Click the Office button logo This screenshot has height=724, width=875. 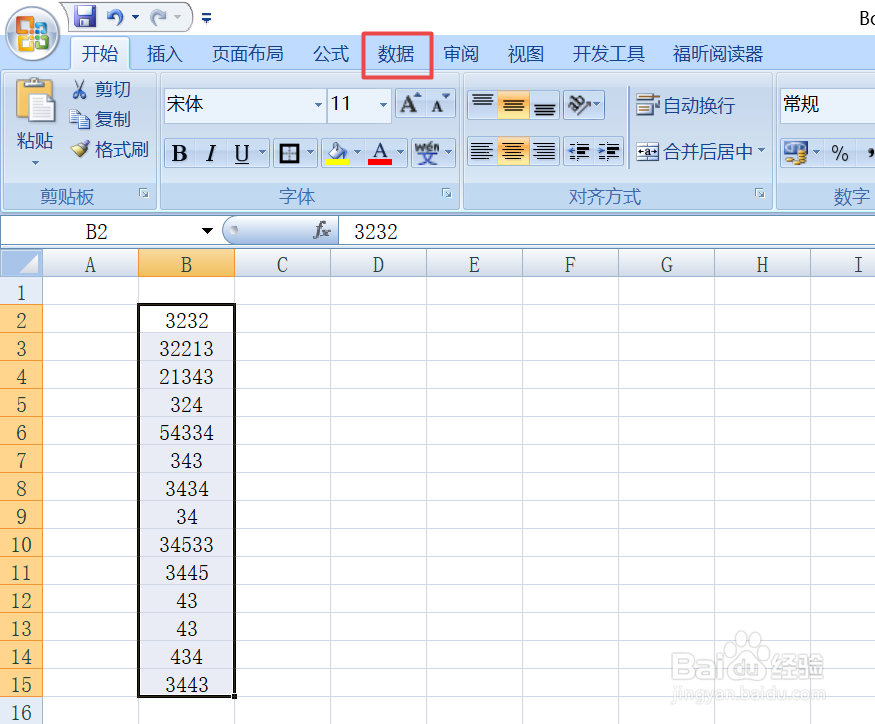click(32, 33)
